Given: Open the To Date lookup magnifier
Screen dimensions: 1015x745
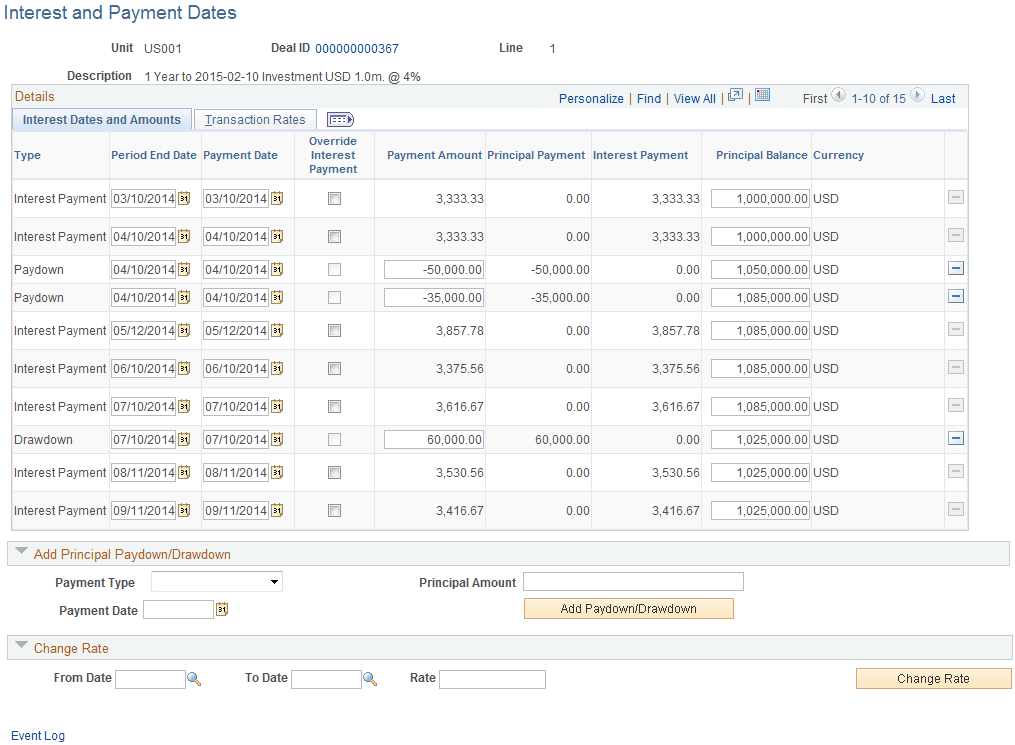Looking at the screenshot, I should click(370, 678).
